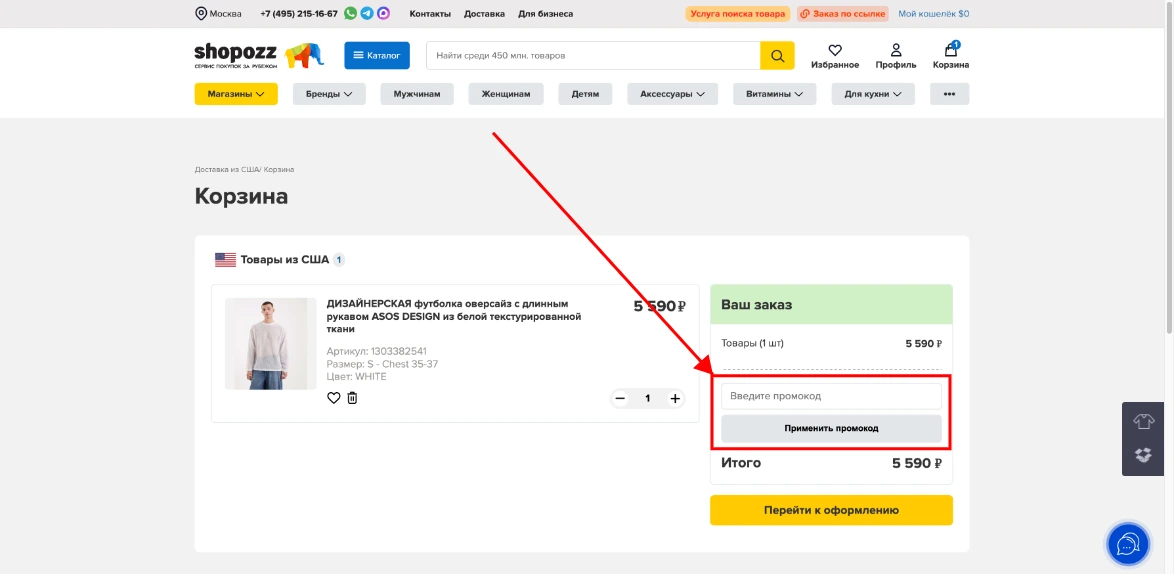Open the T-shirt product thumbnail
This screenshot has width=1174, height=574.
(x=271, y=344)
